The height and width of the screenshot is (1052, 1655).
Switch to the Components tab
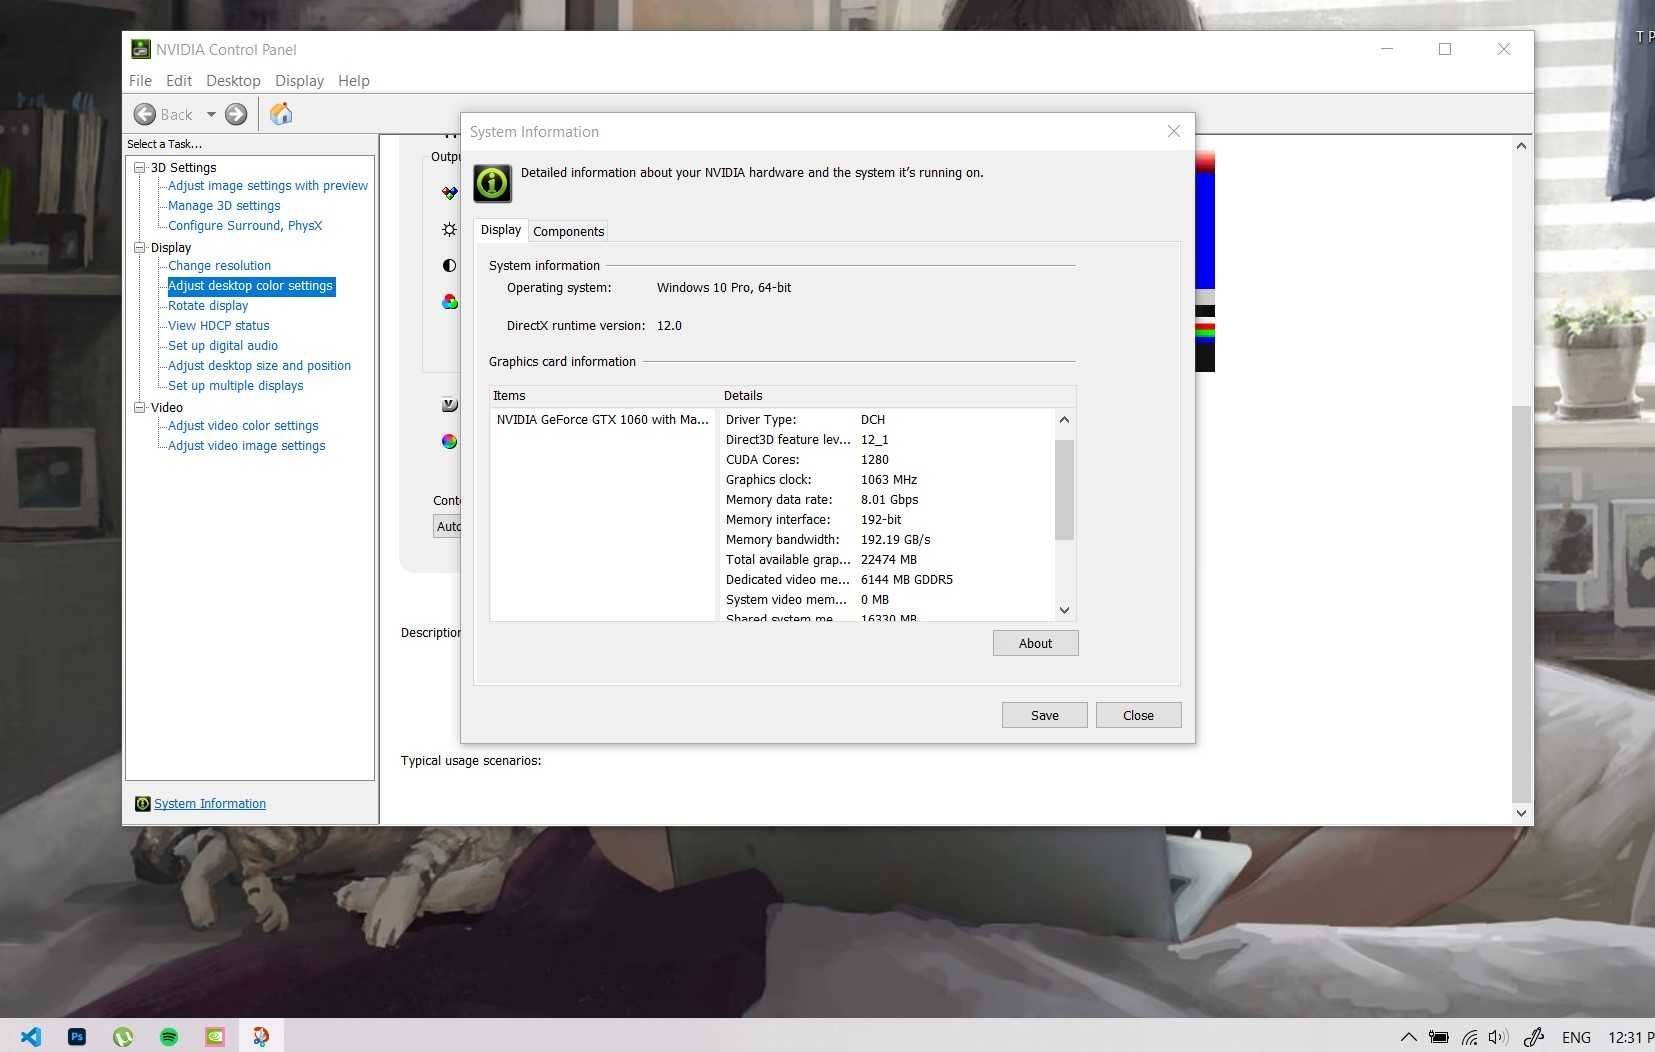(568, 231)
